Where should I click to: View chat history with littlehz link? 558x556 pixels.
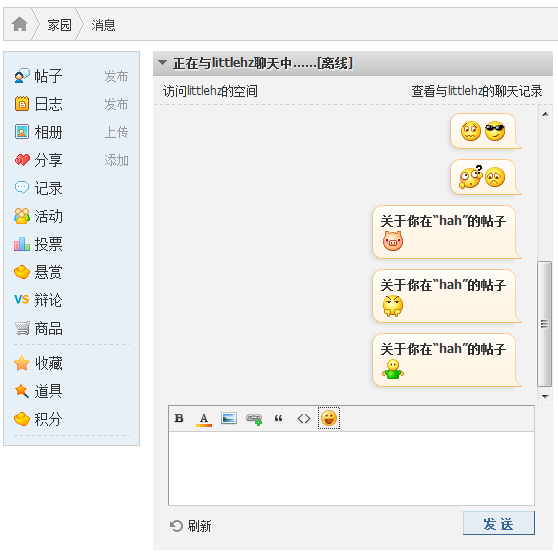pos(477,91)
